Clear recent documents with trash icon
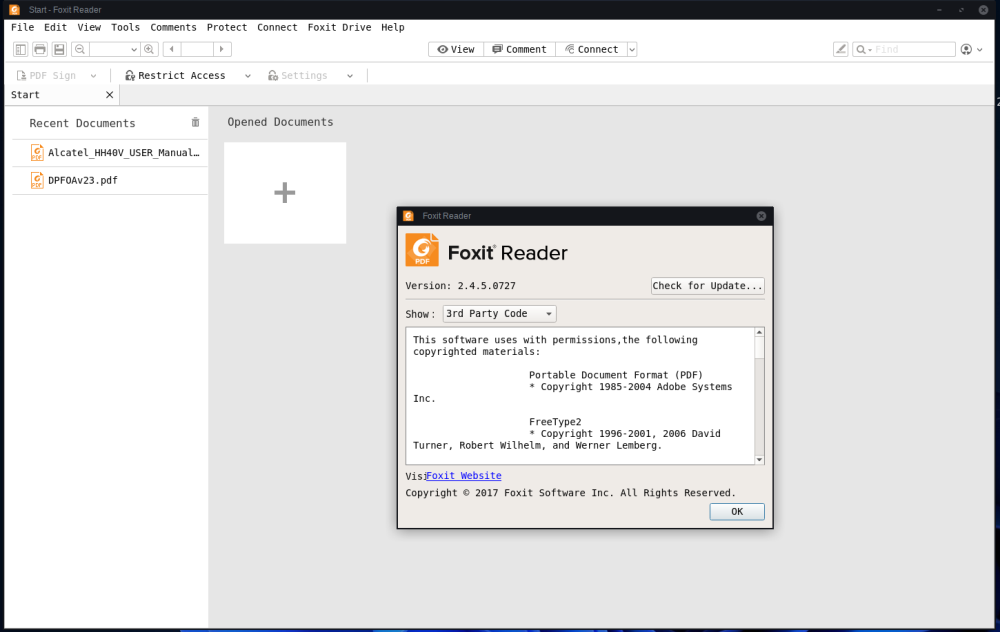Screen dimensions: 1000x632 [195, 122]
